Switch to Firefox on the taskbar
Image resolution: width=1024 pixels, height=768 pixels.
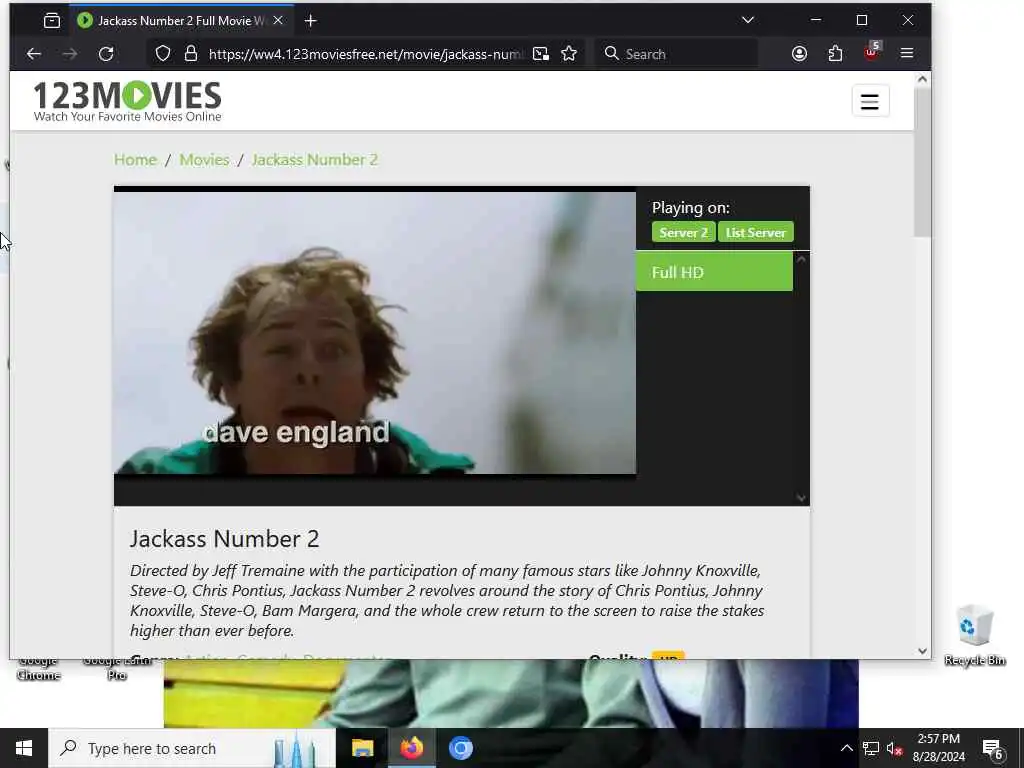tap(411, 748)
